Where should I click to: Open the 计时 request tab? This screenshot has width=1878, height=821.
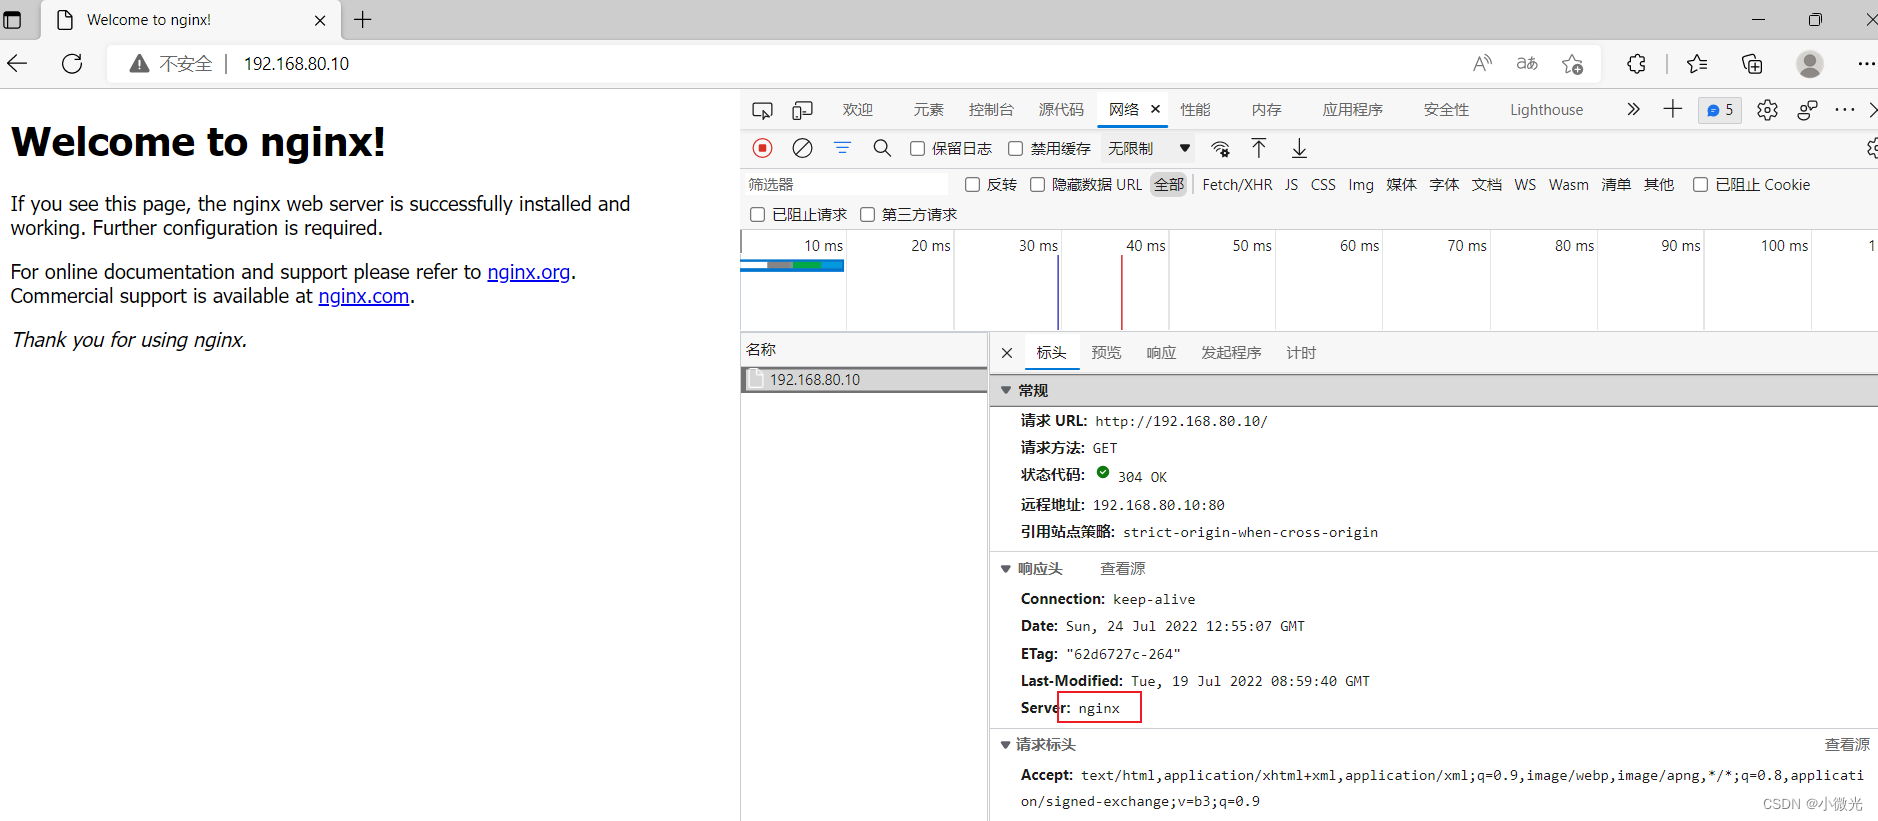pyautogui.click(x=1301, y=353)
